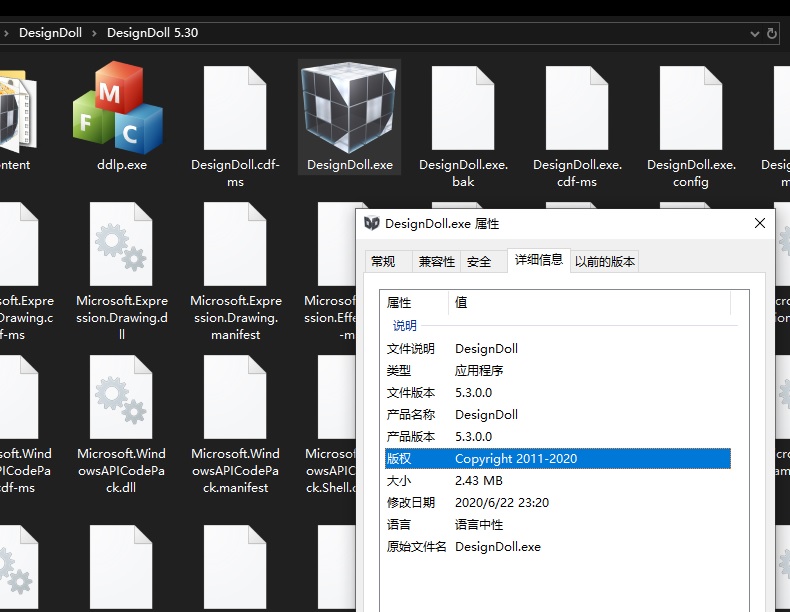
Task: Expand chevron before DesignDoll breadcrumb
Action: [x=7, y=33]
